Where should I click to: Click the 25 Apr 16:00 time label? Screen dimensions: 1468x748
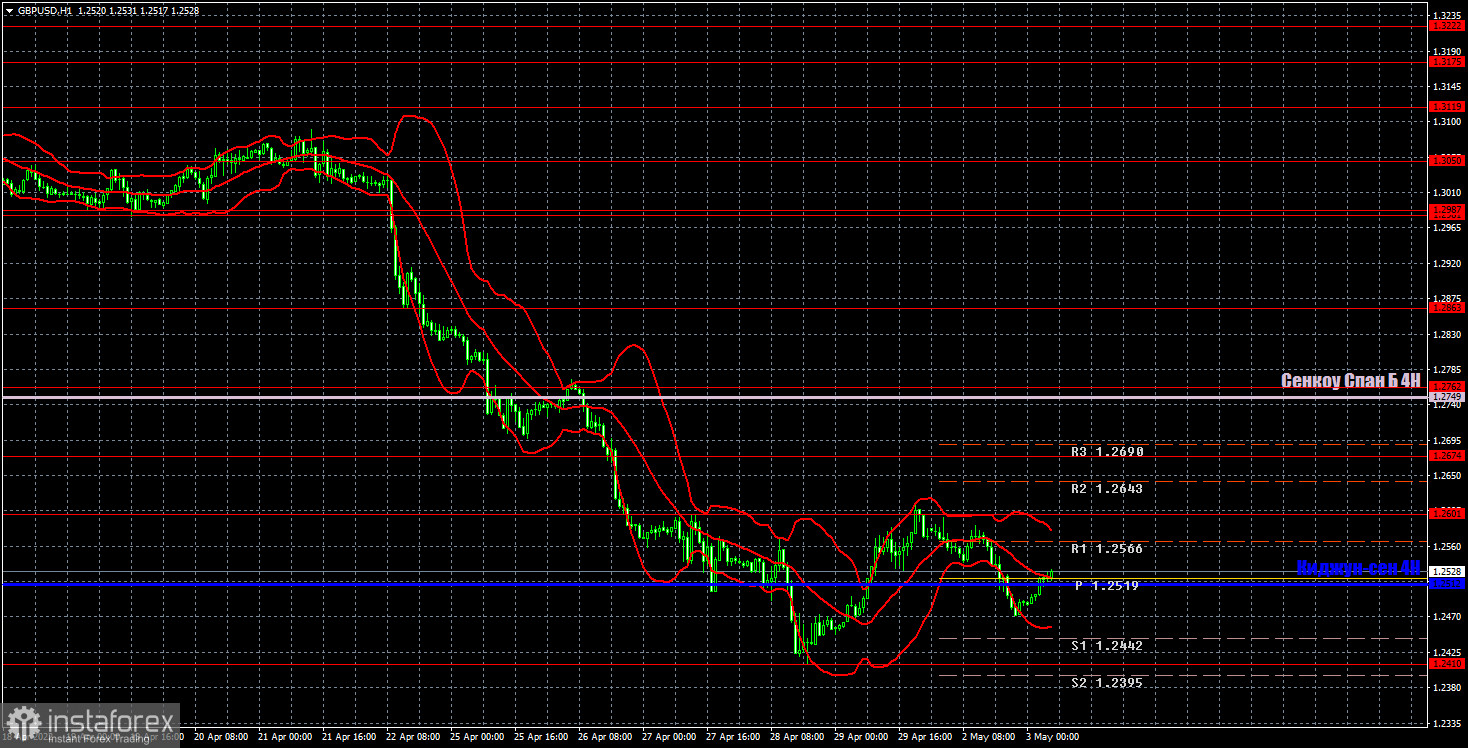[543, 737]
